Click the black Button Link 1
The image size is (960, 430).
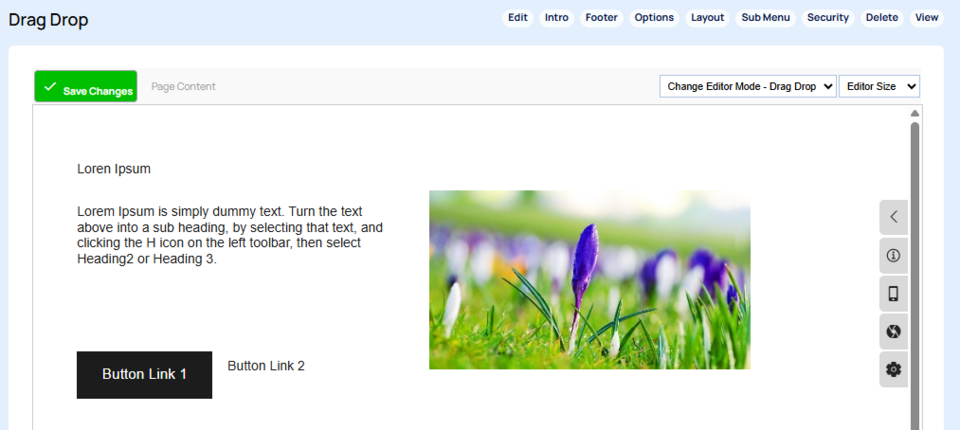click(x=144, y=375)
